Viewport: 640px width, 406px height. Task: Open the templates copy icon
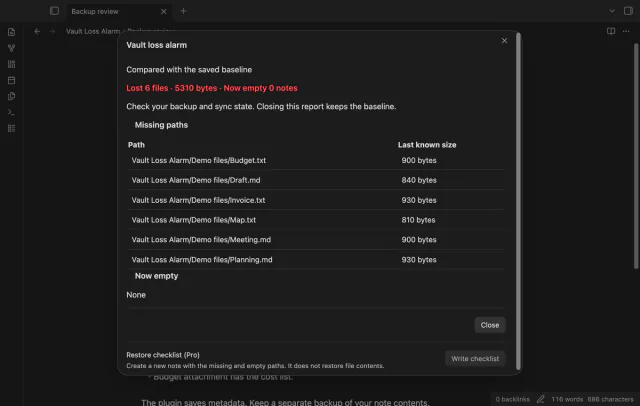tap(11, 96)
